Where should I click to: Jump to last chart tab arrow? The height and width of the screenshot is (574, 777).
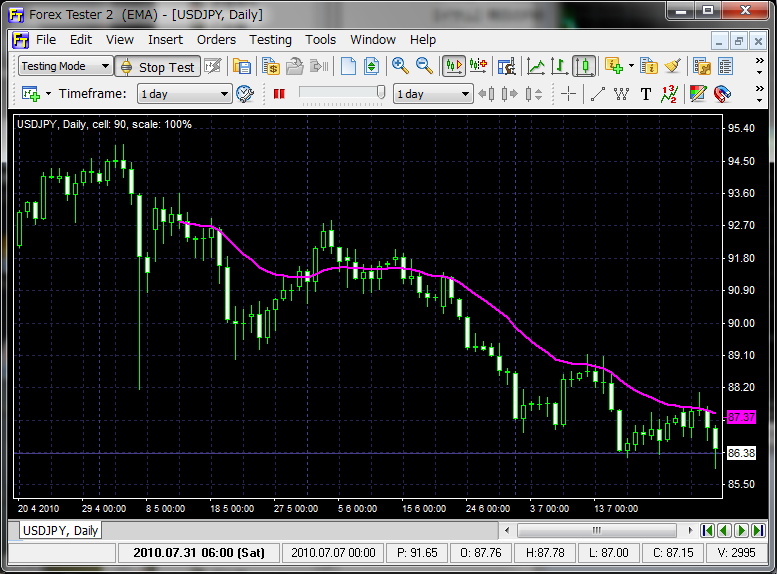758,530
